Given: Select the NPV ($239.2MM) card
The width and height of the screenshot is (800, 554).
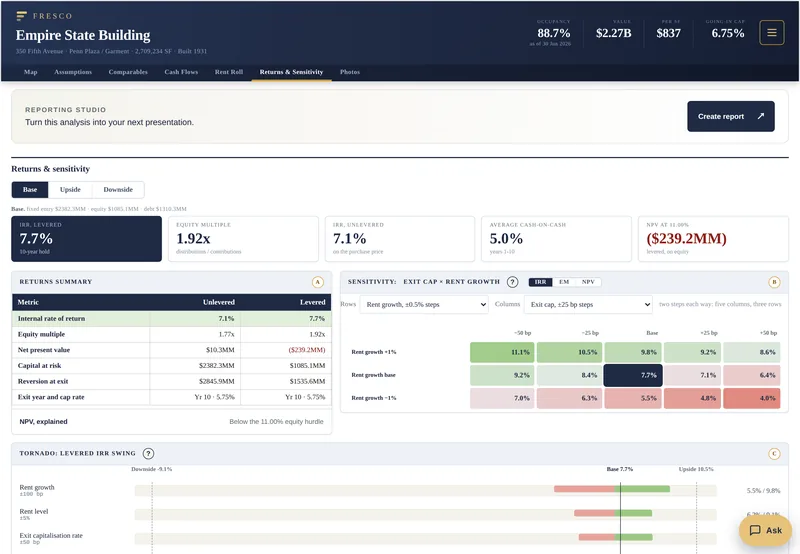Looking at the screenshot, I should (713, 239).
